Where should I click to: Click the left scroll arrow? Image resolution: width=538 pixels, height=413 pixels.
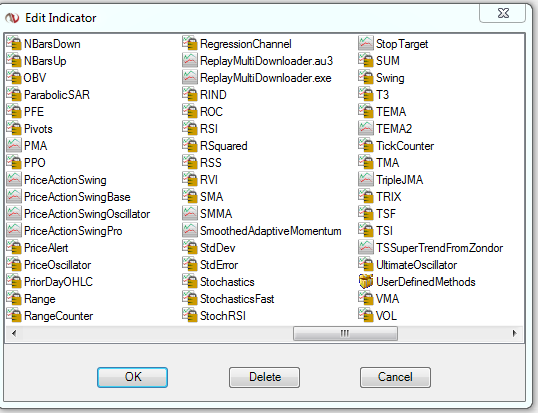14,333
